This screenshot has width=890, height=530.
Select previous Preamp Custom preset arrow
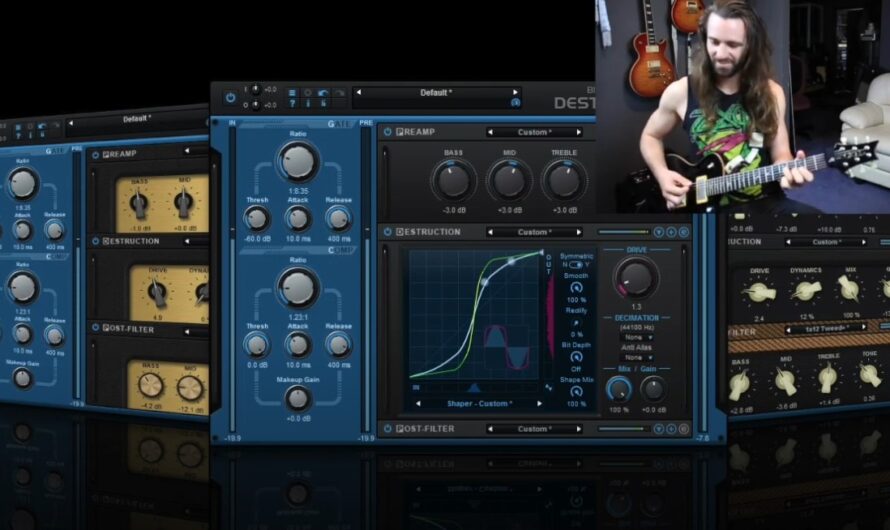point(490,132)
